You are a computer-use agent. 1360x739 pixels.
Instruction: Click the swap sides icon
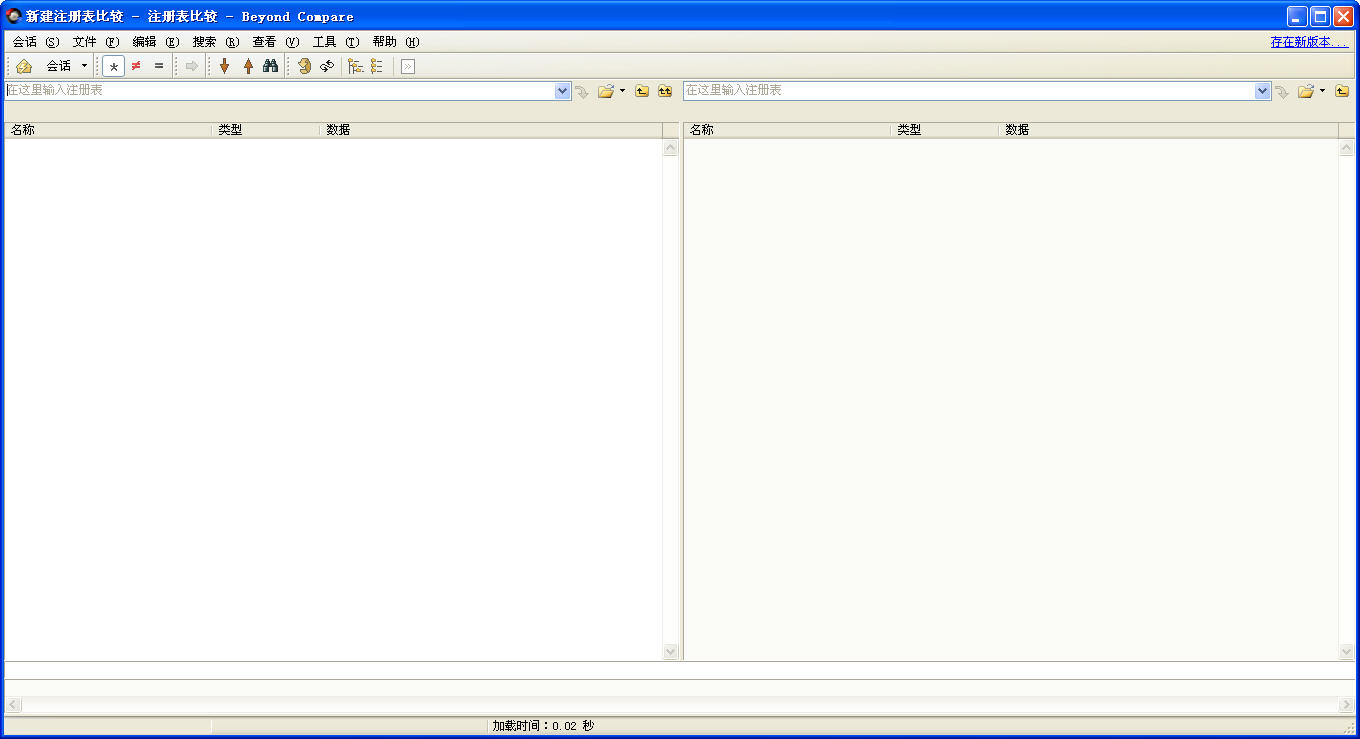(x=327, y=66)
